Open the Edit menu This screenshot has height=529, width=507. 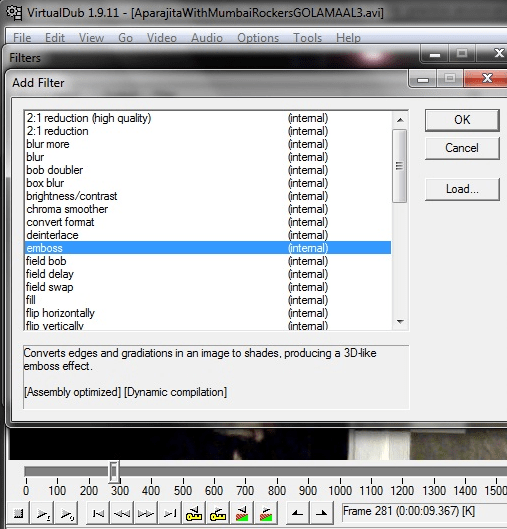(55, 37)
